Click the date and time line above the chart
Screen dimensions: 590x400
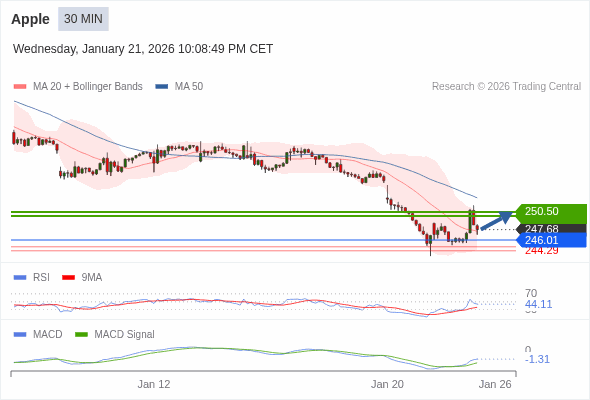click(143, 49)
